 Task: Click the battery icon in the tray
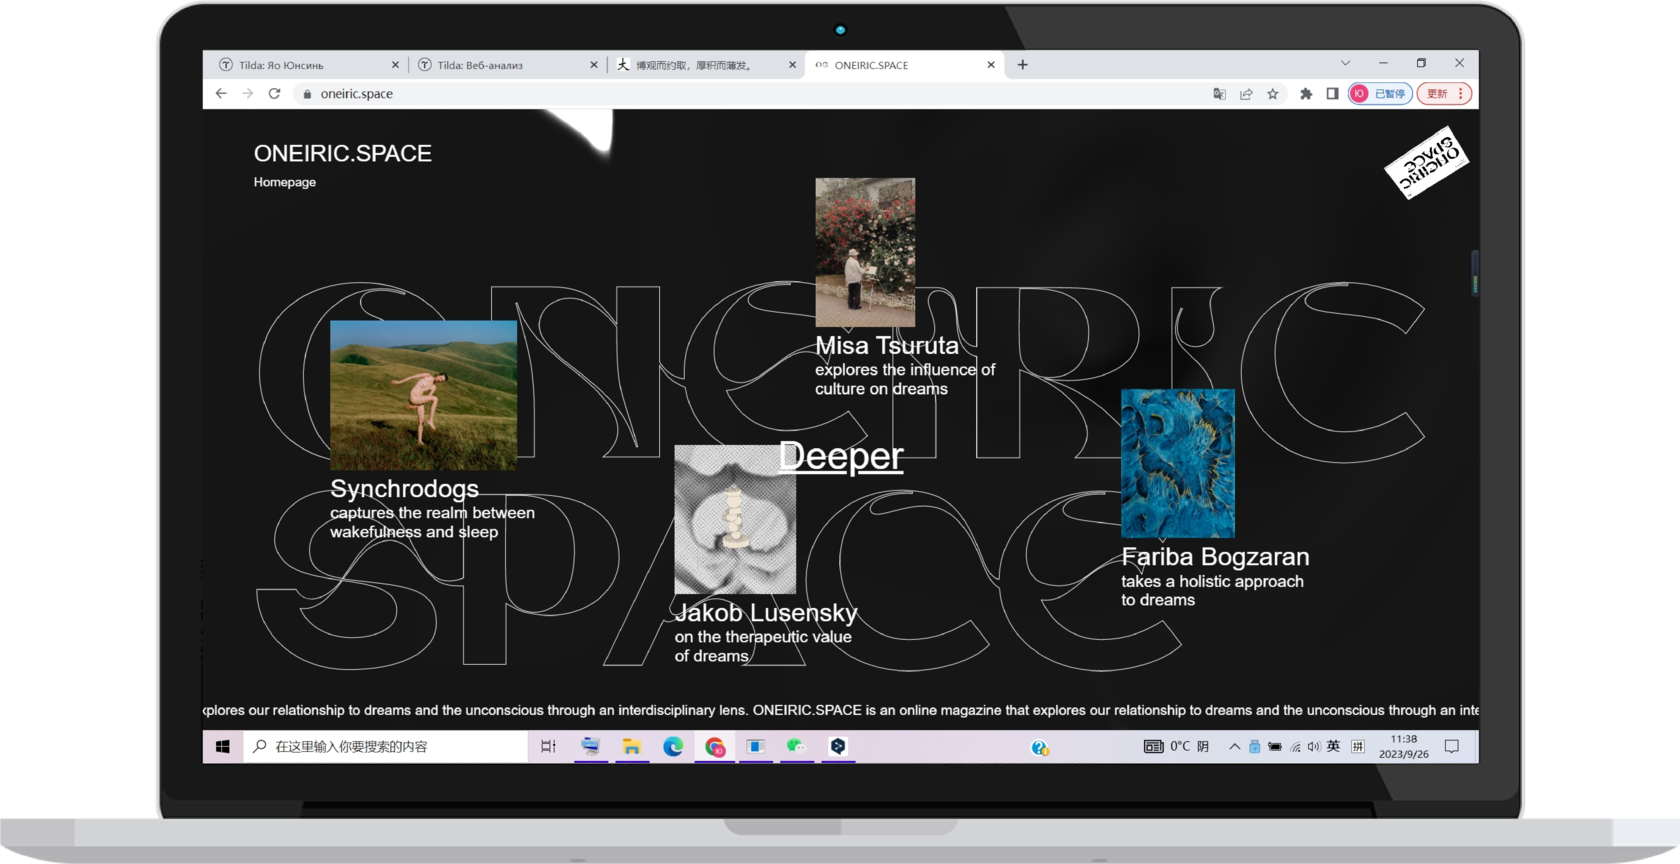click(x=1275, y=747)
